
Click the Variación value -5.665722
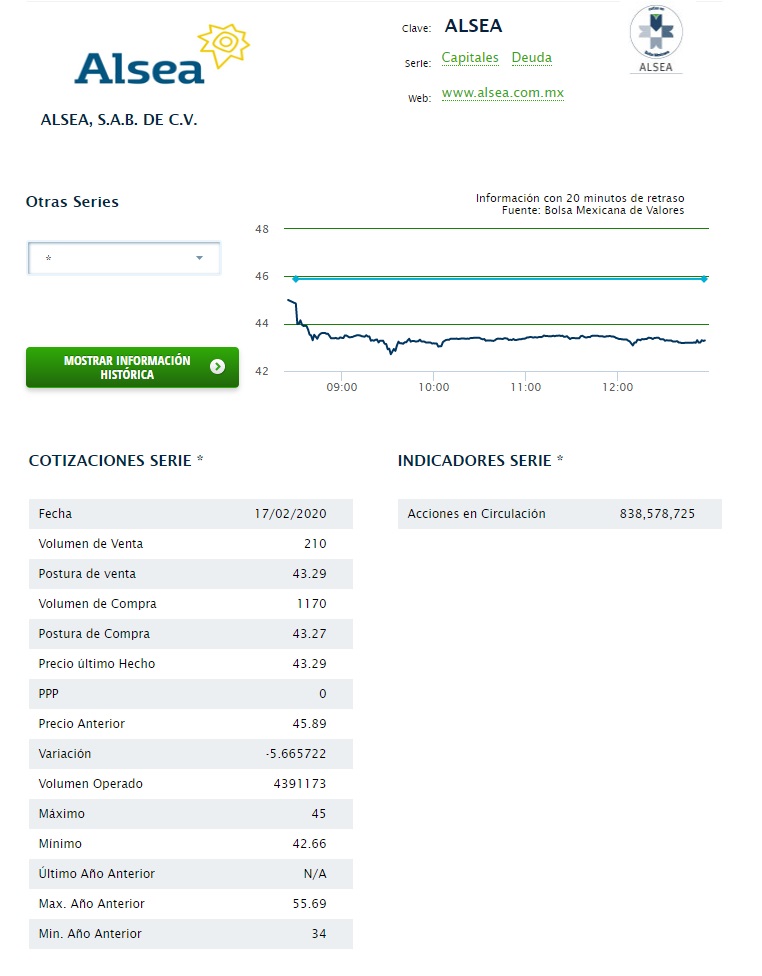tap(296, 753)
